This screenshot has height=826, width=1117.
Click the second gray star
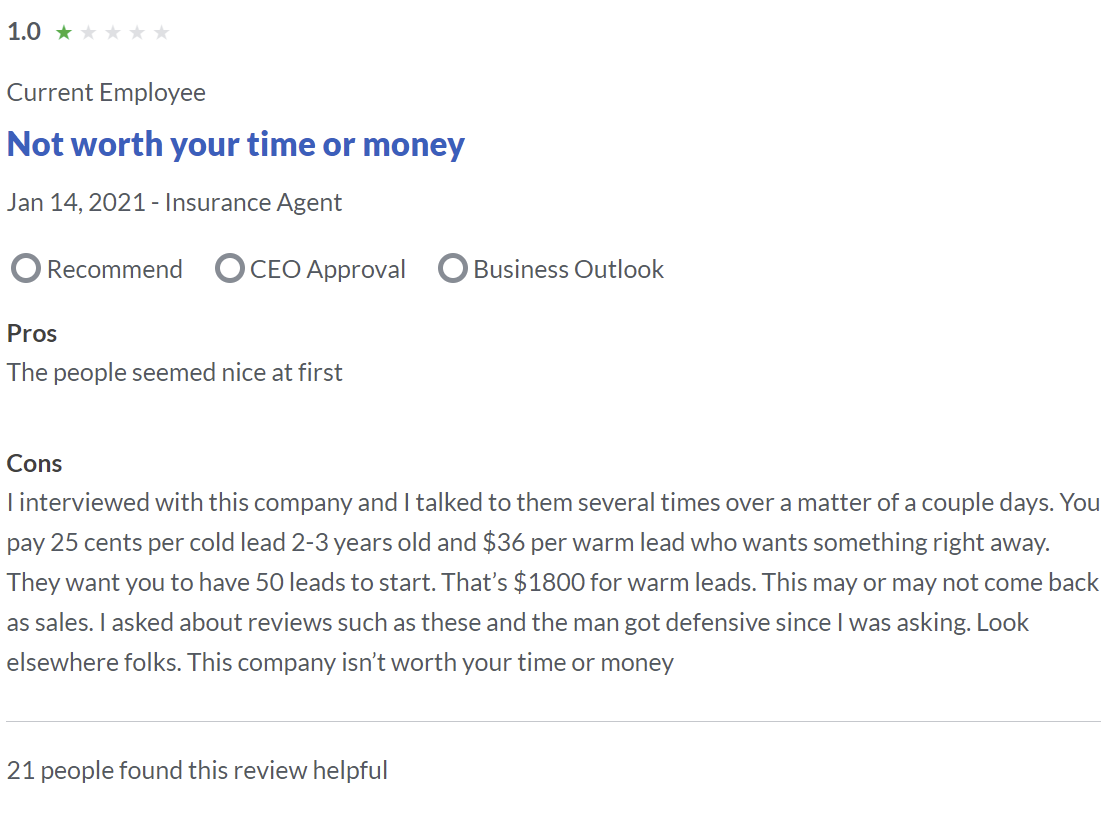click(88, 32)
